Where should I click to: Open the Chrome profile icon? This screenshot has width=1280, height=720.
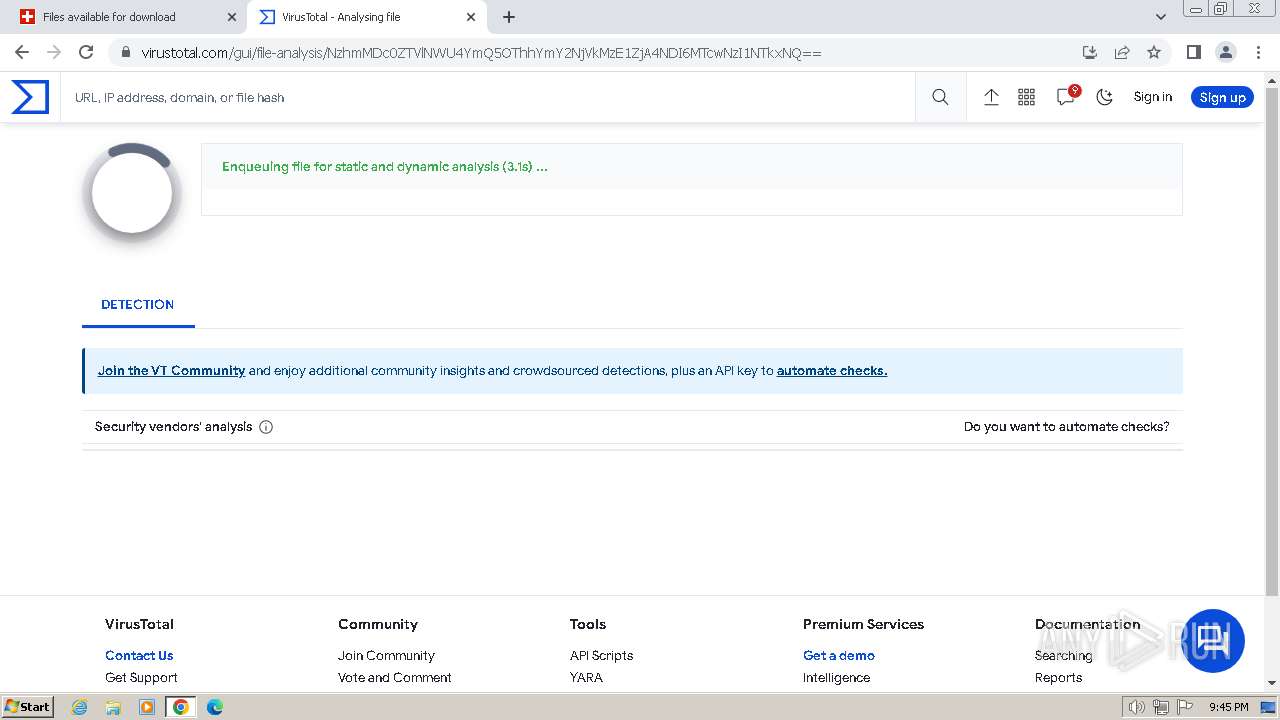[1225, 52]
